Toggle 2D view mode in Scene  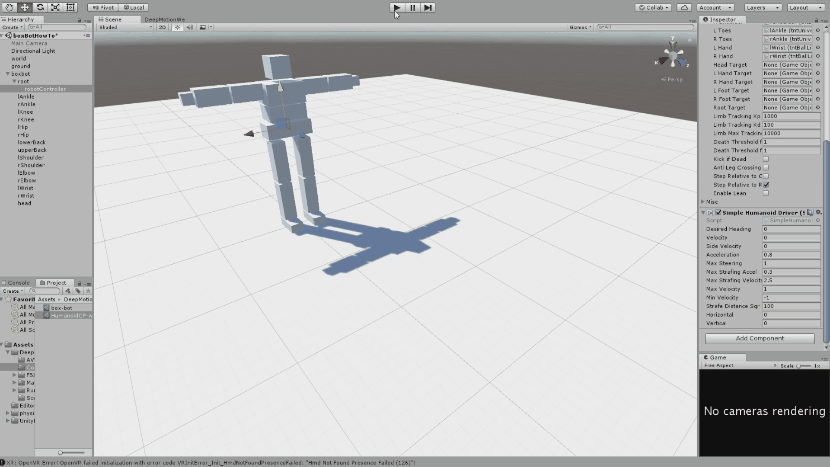click(x=163, y=27)
